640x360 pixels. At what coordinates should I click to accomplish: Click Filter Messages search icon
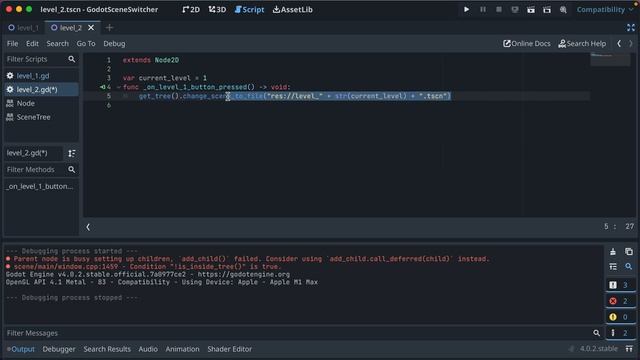pyautogui.click(x=596, y=333)
